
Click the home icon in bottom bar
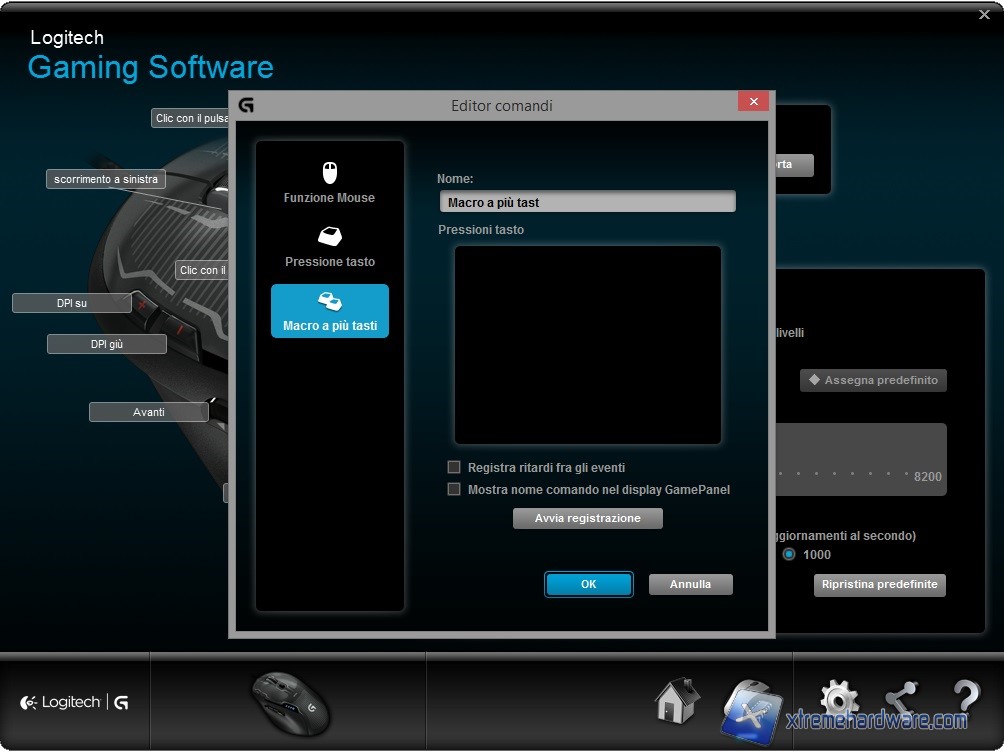tap(677, 701)
